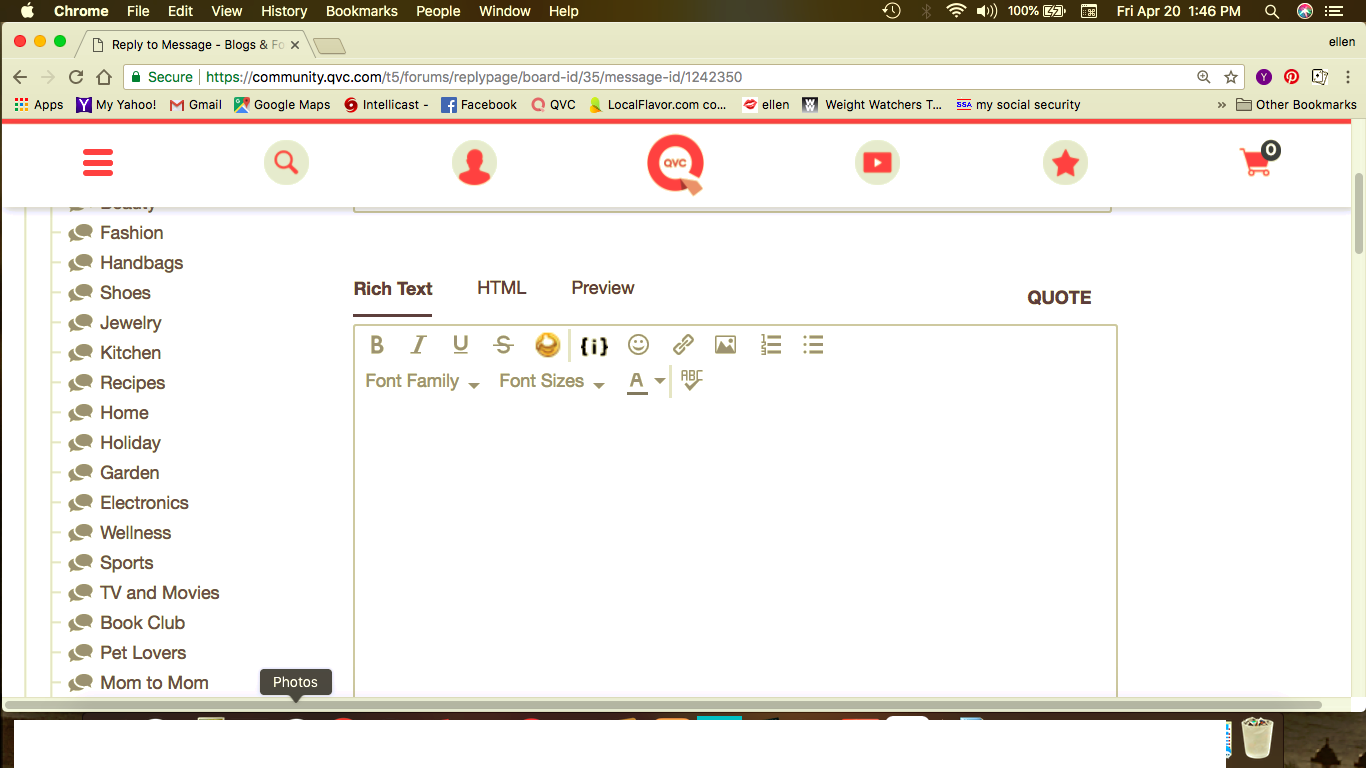Click the QVC logo in the header
Viewport: 1366px width, 768px height.
tap(675, 163)
